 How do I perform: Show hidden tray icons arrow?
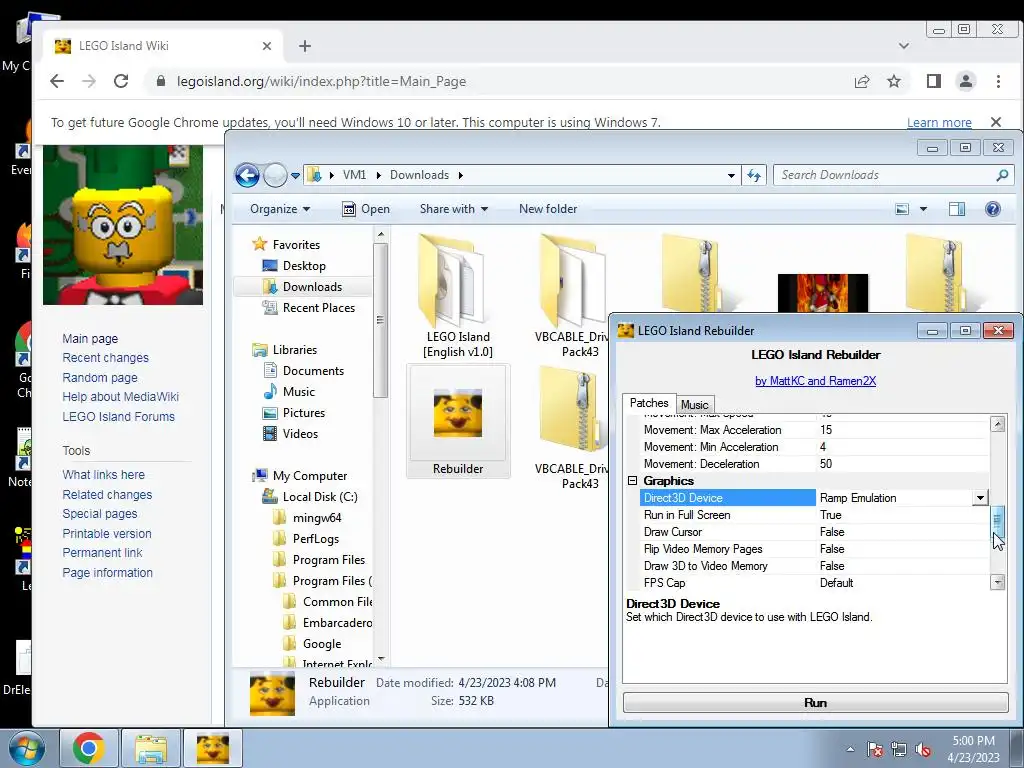850,749
